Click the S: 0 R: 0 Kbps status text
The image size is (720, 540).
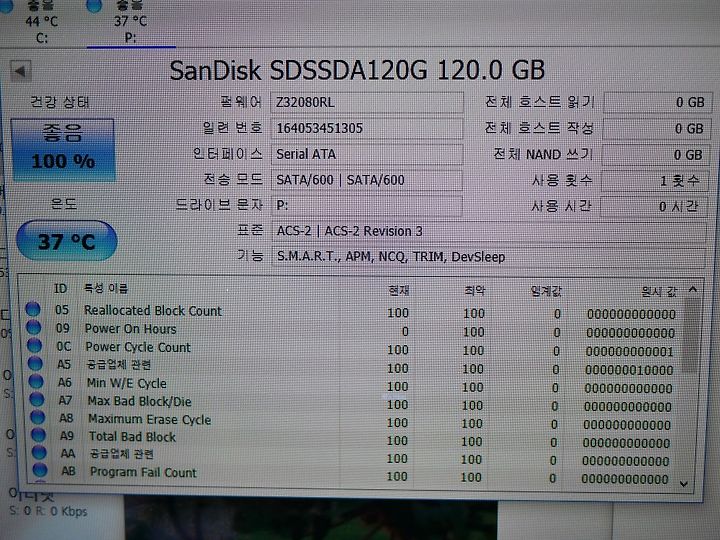pyautogui.click(x=48, y=511)
